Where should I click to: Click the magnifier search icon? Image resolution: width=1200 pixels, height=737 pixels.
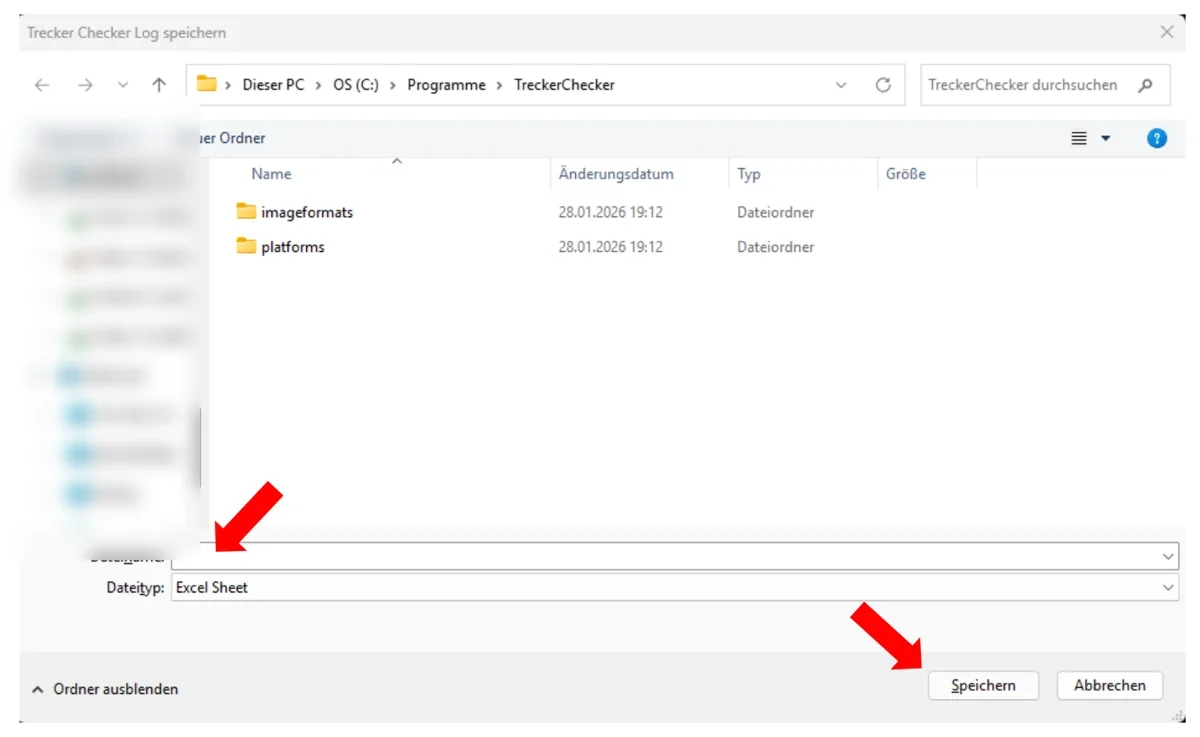1146,85
